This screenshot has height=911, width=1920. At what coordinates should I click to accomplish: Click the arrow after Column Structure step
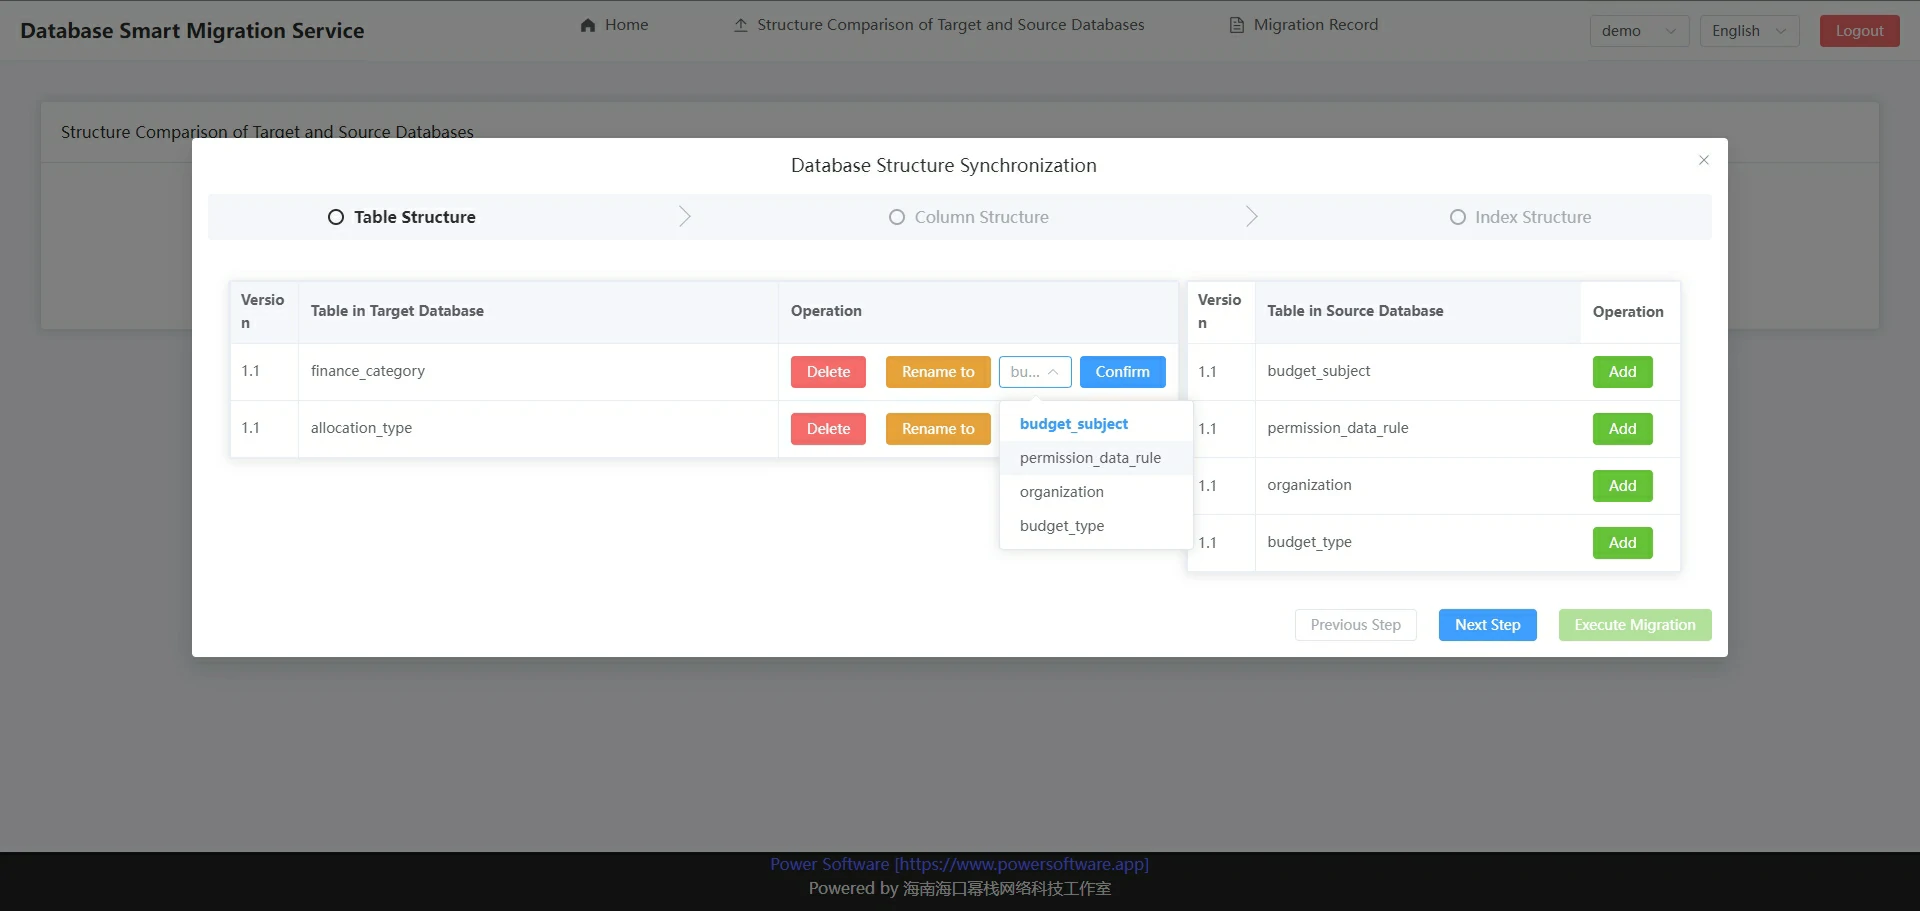pos(1251,217)
